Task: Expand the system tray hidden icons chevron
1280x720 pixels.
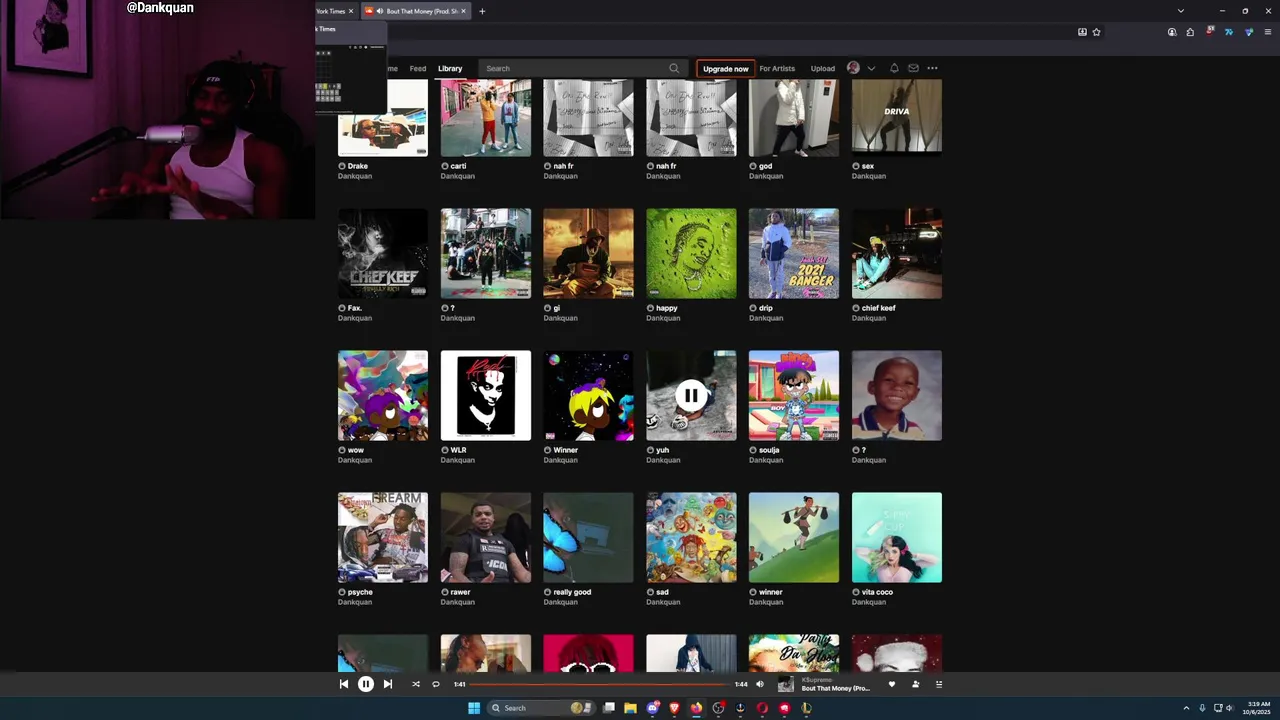Action: [x=1186, y=708]
